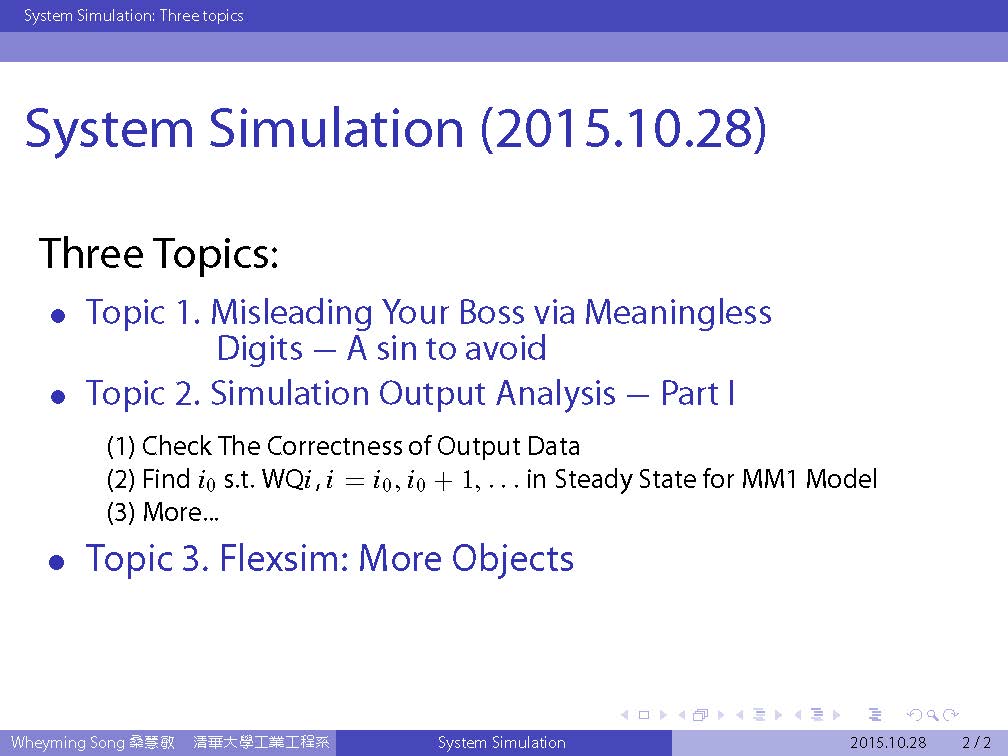Click the previous slide arrow in navigation bar
The image size is (1008, 756).
tap(625, 715)
